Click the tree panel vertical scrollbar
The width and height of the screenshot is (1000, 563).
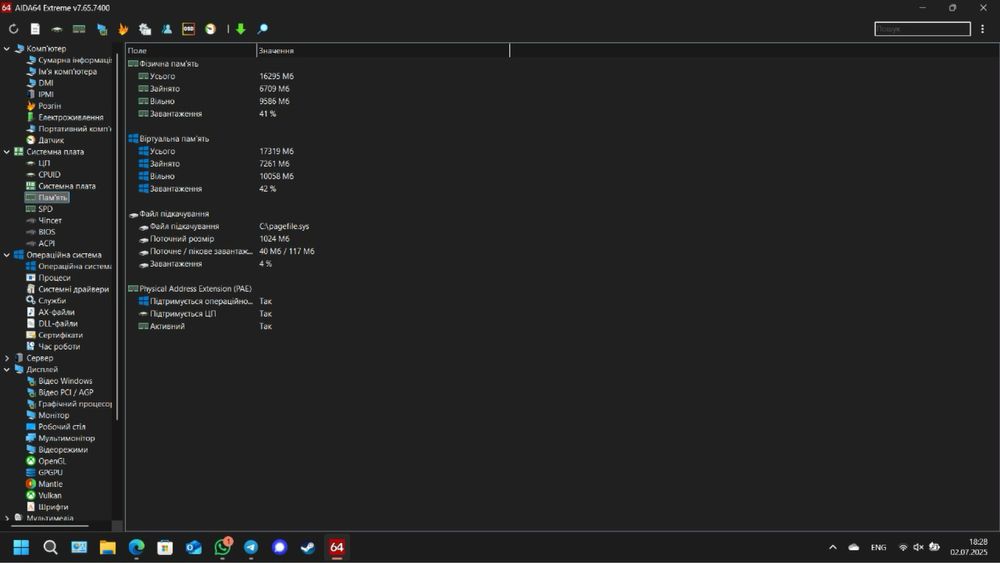click(x=117, y=236)
